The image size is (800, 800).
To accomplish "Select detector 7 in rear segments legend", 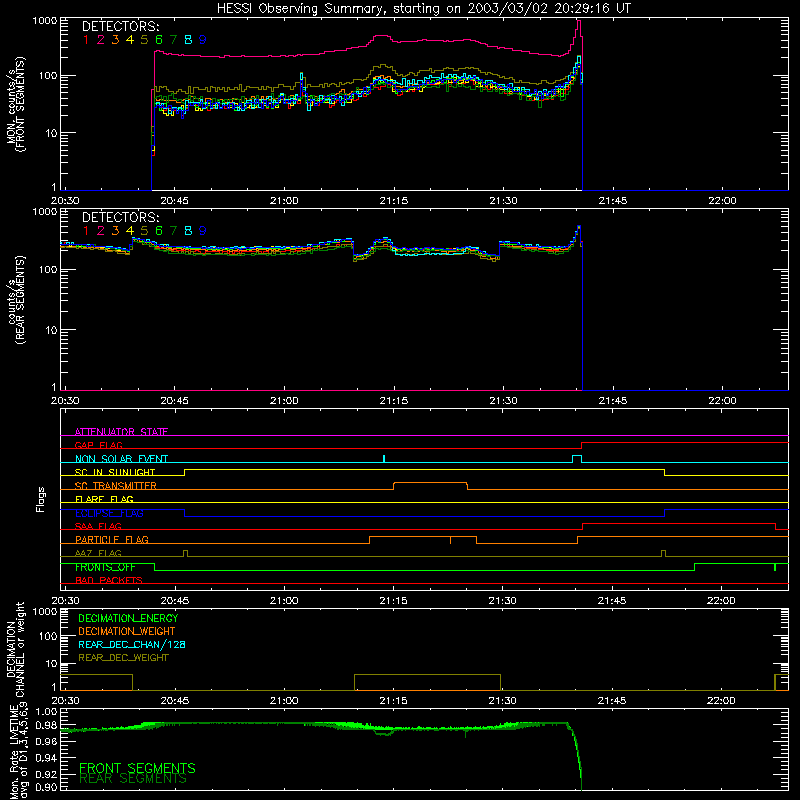I will pos(173,231).
